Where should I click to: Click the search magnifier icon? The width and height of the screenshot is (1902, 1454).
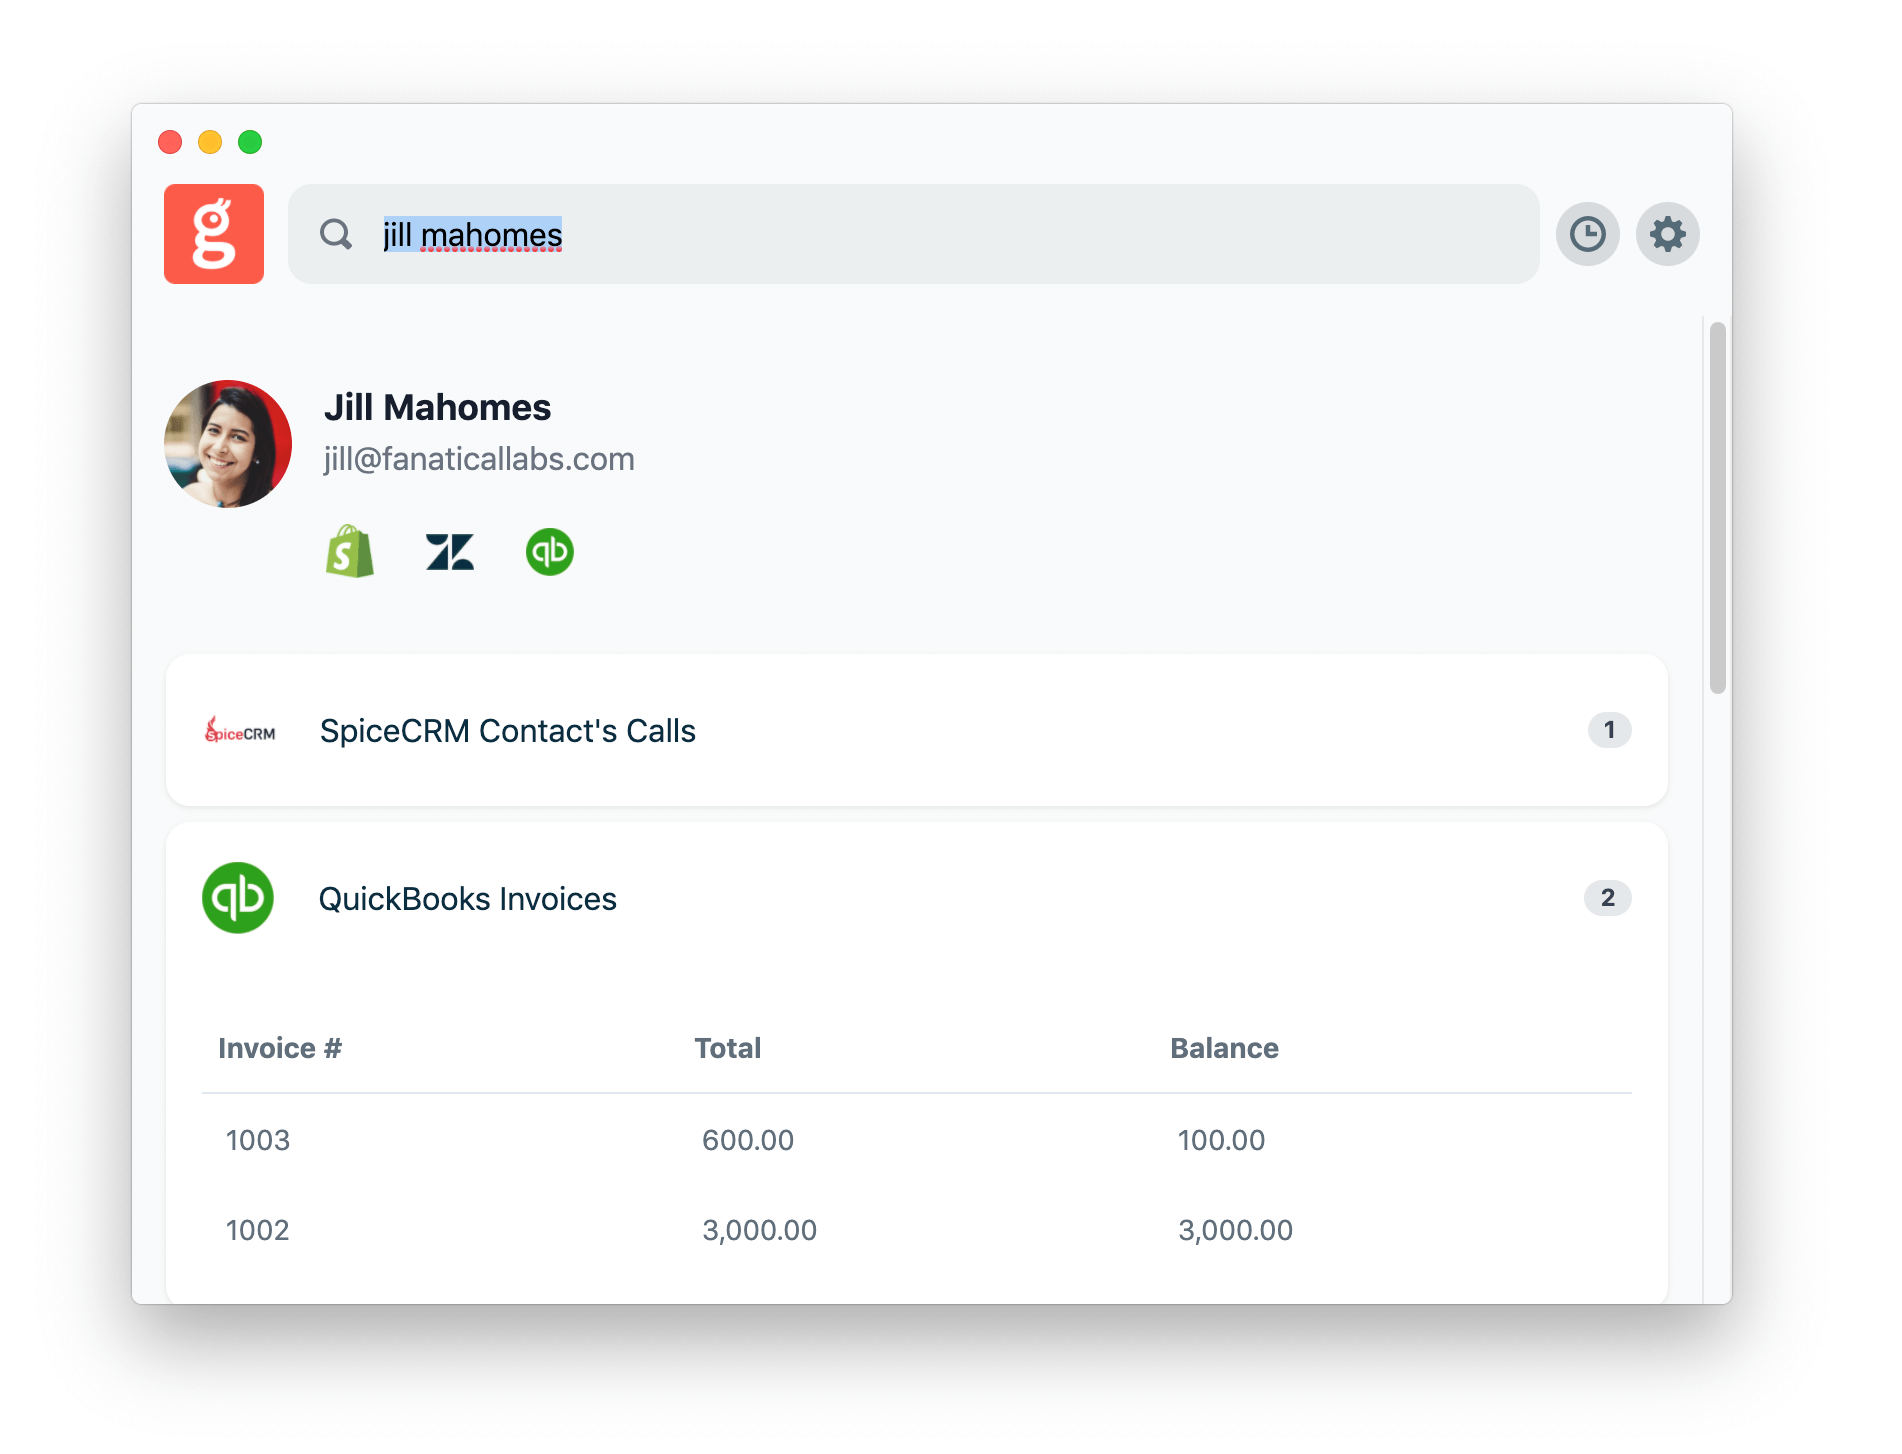click(336, 234)
